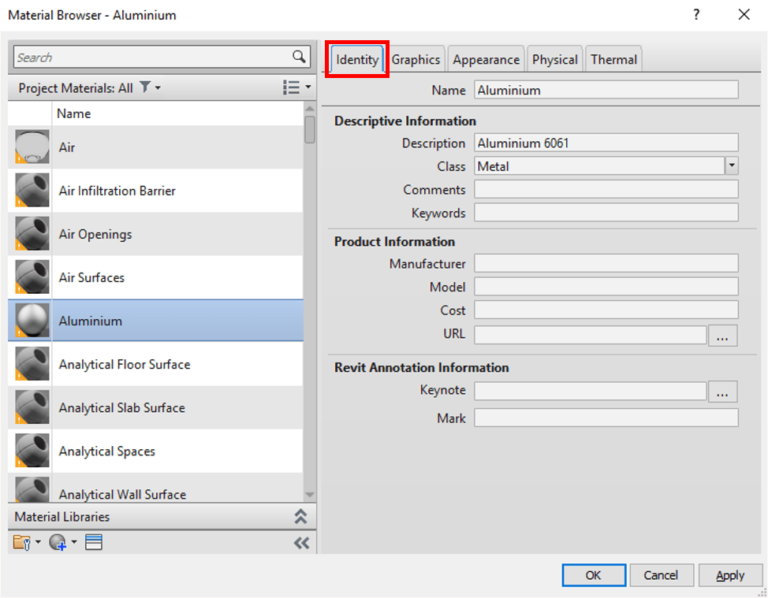Image resolution: width=768 pixels, height=598 pixels.
Task: Select the Analytical Wall Surface row
Action: tap(156, 488)
